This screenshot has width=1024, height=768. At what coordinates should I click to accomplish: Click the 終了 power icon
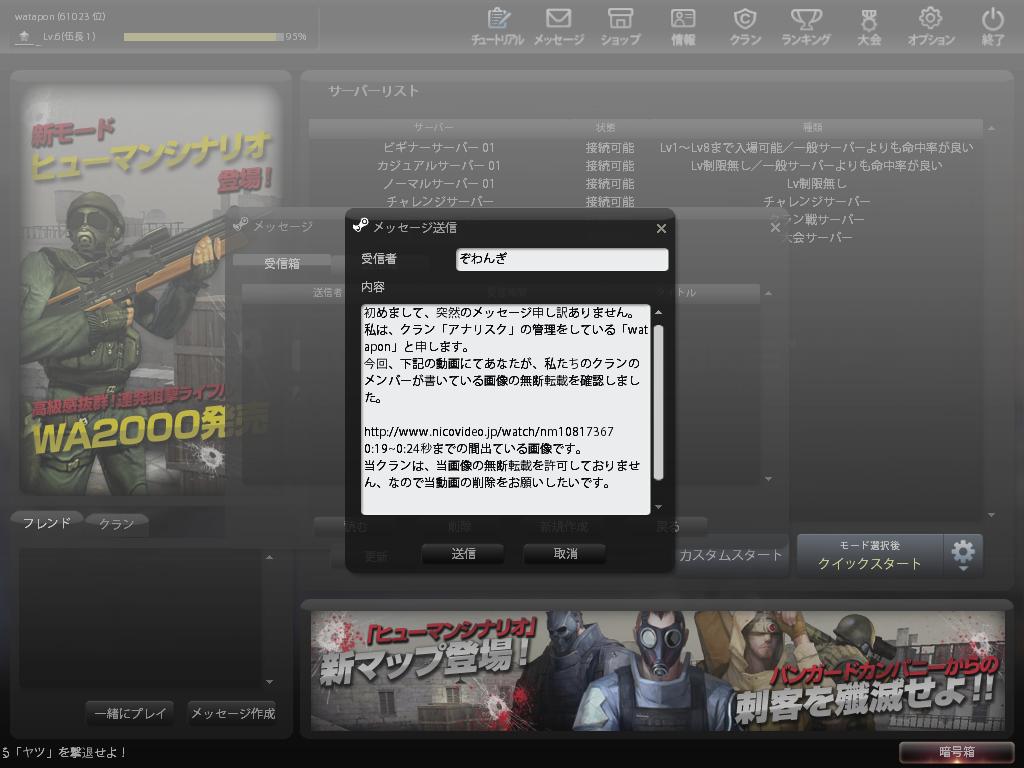point(993,26)
